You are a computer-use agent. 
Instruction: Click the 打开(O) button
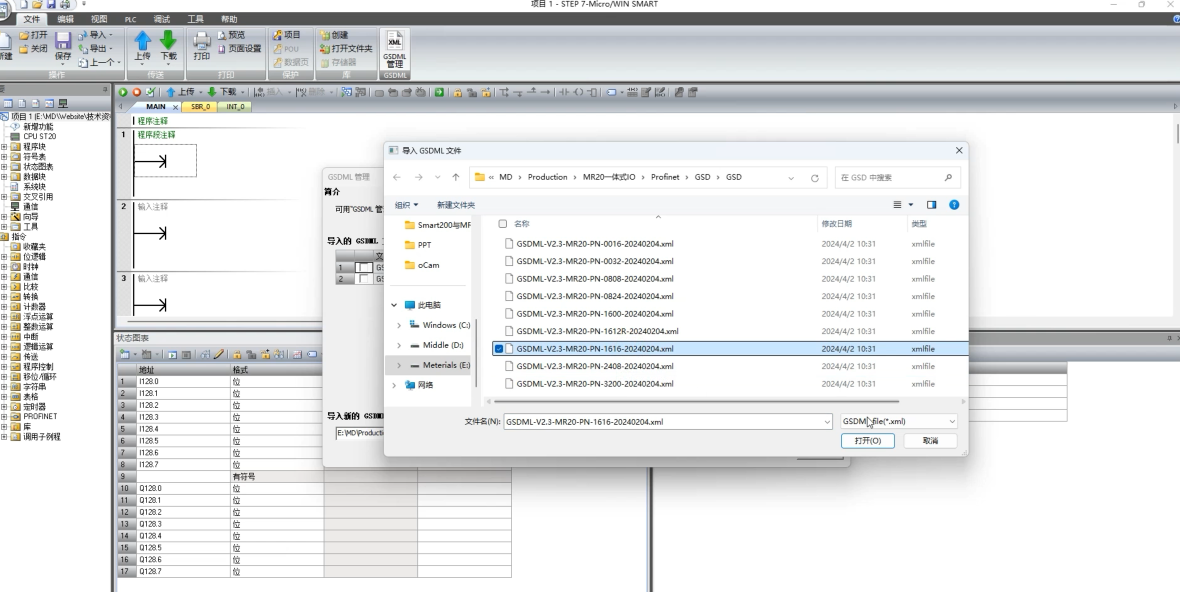point(868,441)
